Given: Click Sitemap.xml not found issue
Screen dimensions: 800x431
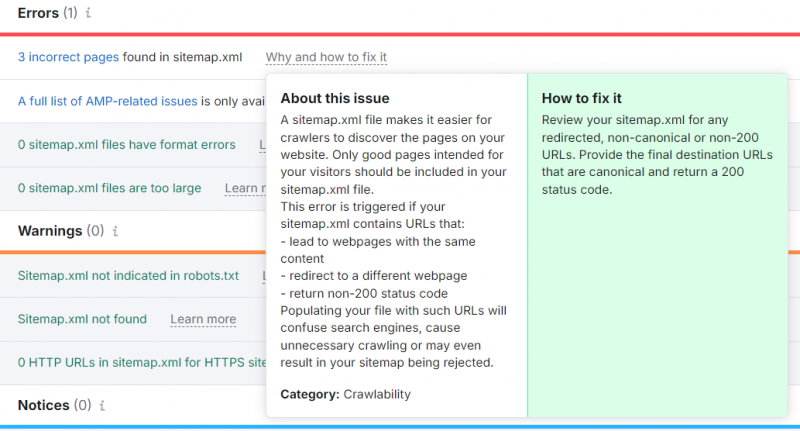Looking at the screenshot, I should (x=82, y=319).
